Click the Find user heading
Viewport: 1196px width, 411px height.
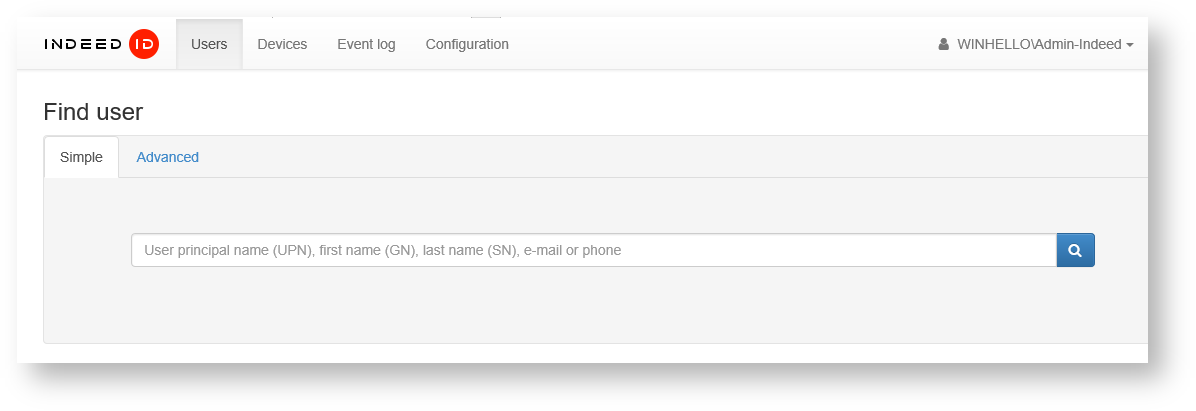point(93,111)
